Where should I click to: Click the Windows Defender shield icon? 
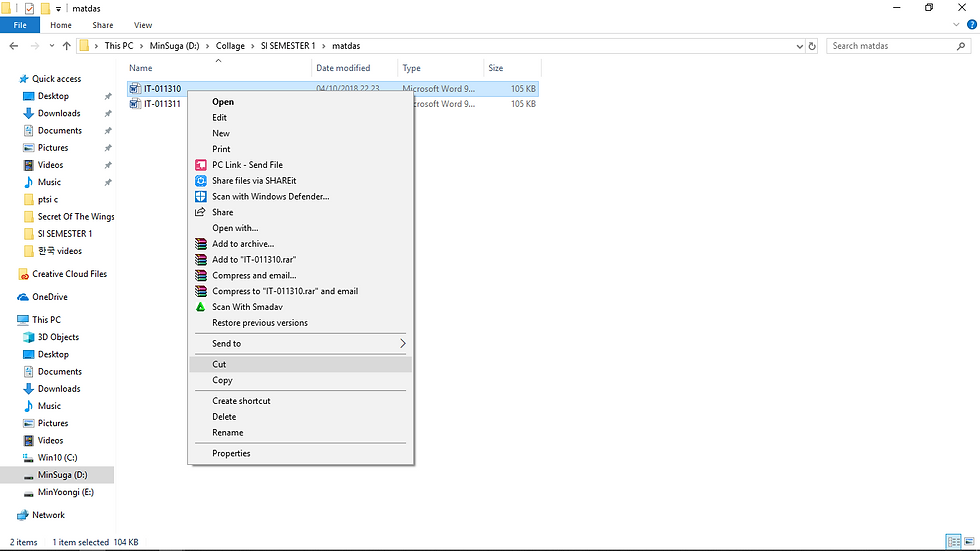point(201,196)
